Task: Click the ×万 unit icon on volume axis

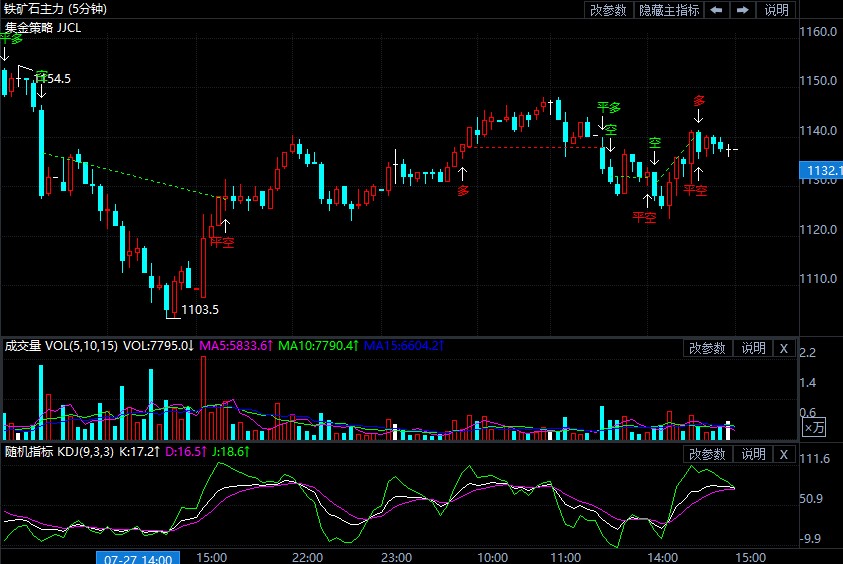Action: pos(815,427)
